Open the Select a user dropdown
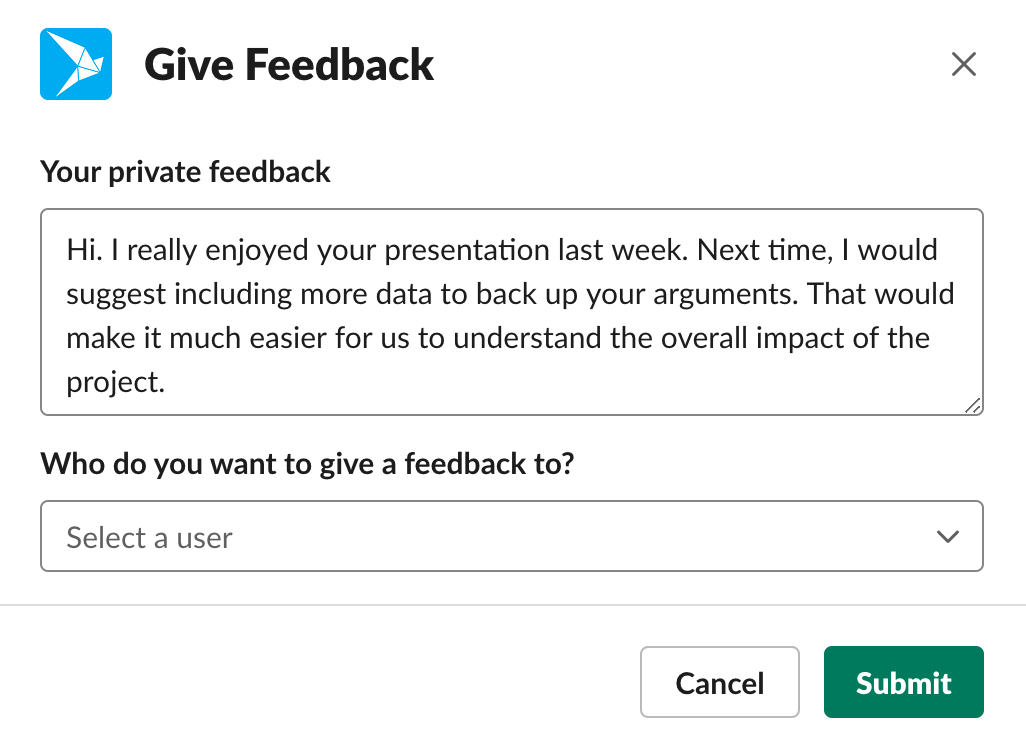Screen dimensions: 1026x748 point(512,536)
